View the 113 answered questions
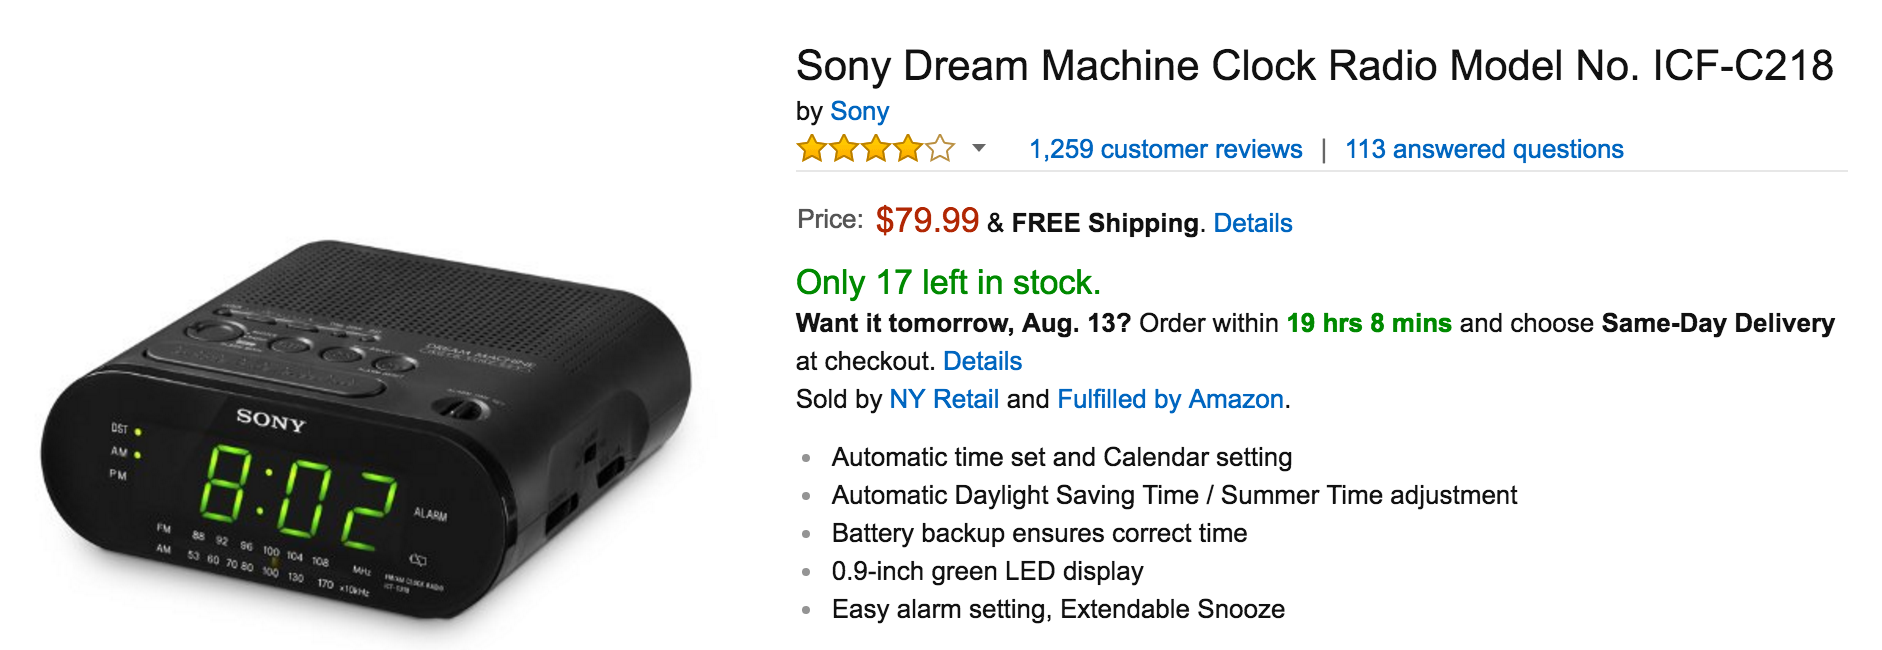The width and height of the screenshot is (1882, 650). click(x=1484, y=149)
